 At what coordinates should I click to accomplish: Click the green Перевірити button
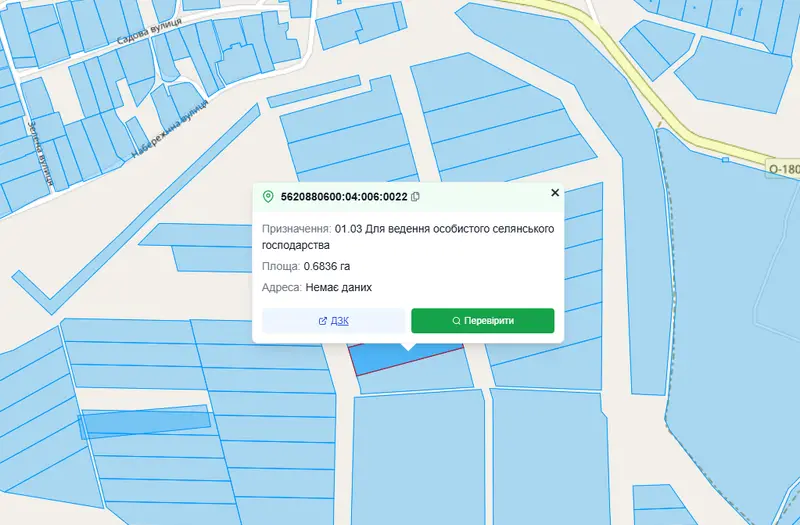[483, 320]
